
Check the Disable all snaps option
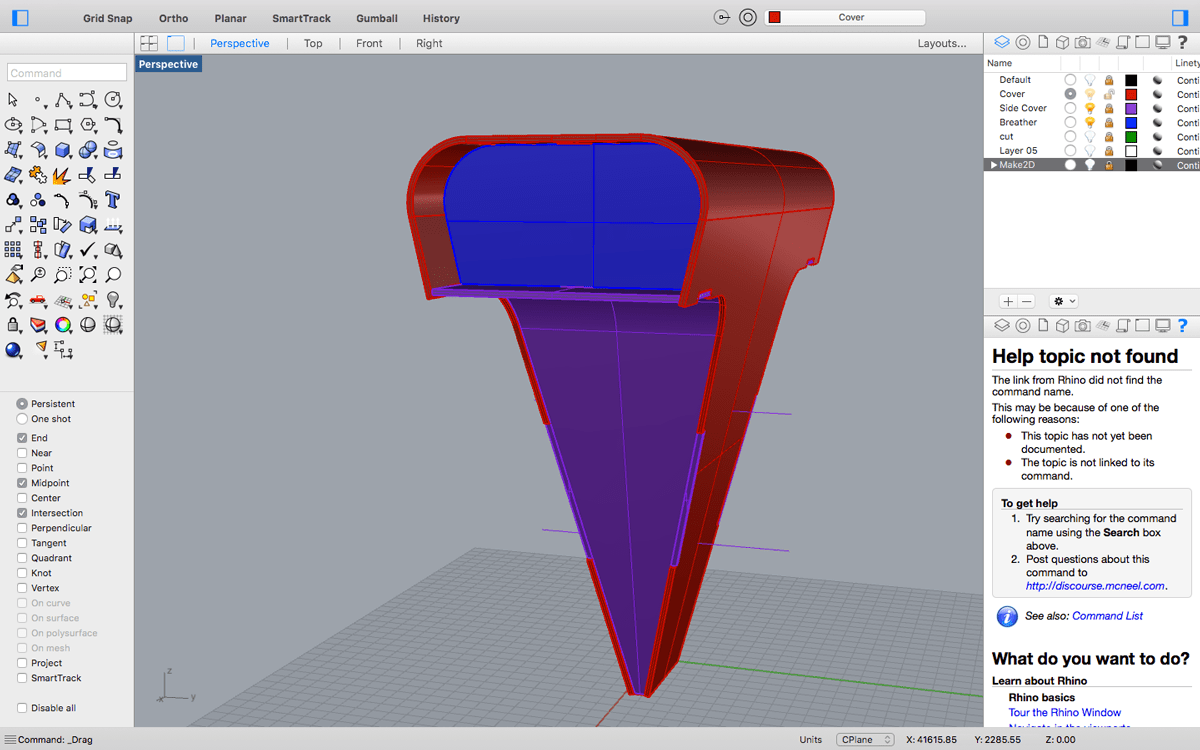pyautogui.click(x=23, y=707)
